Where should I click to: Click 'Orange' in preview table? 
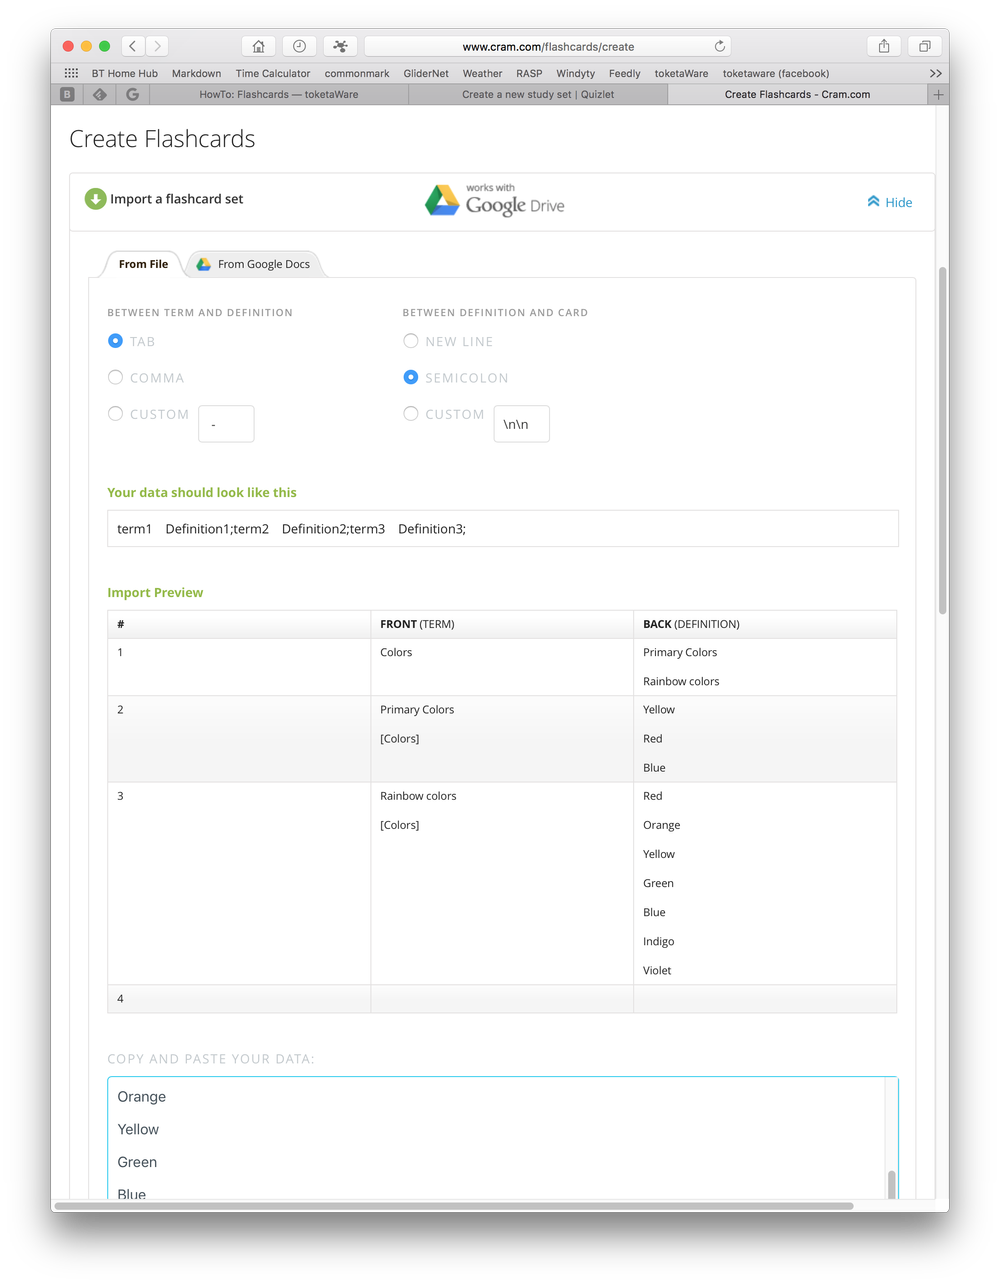661,825
